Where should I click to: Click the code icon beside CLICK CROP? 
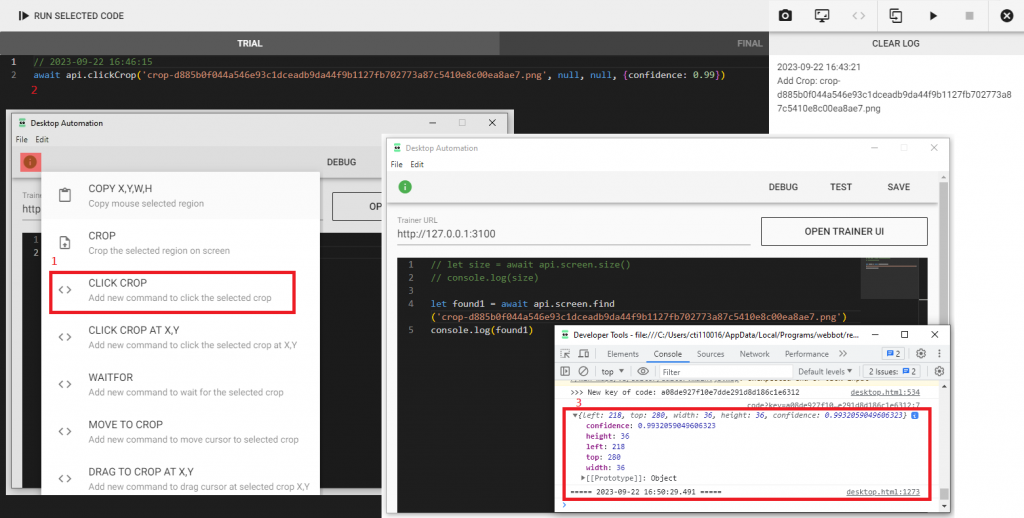pos(65,290)
